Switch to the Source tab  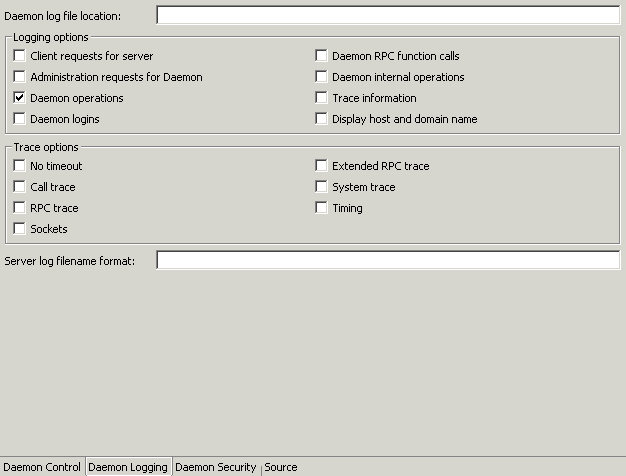[281, 467]
